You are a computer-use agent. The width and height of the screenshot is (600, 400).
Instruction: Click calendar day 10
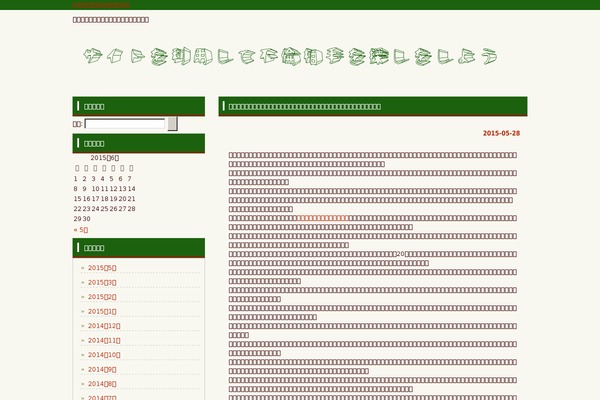coord(95,189)
